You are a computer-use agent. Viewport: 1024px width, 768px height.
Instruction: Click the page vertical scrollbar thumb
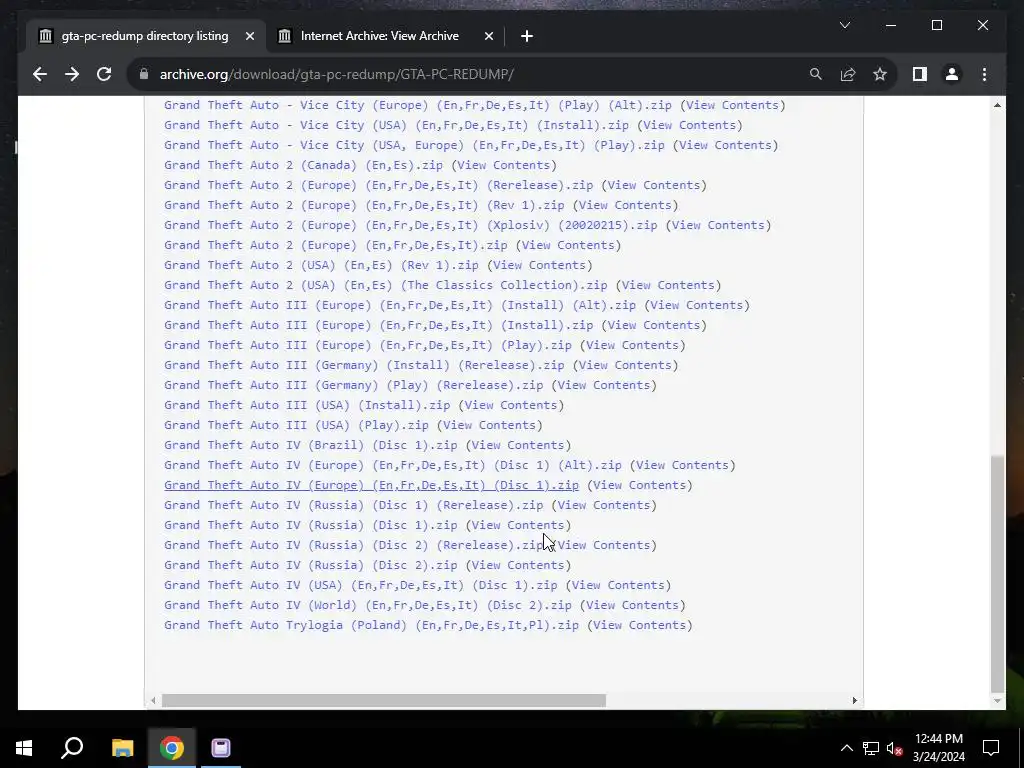997,574
